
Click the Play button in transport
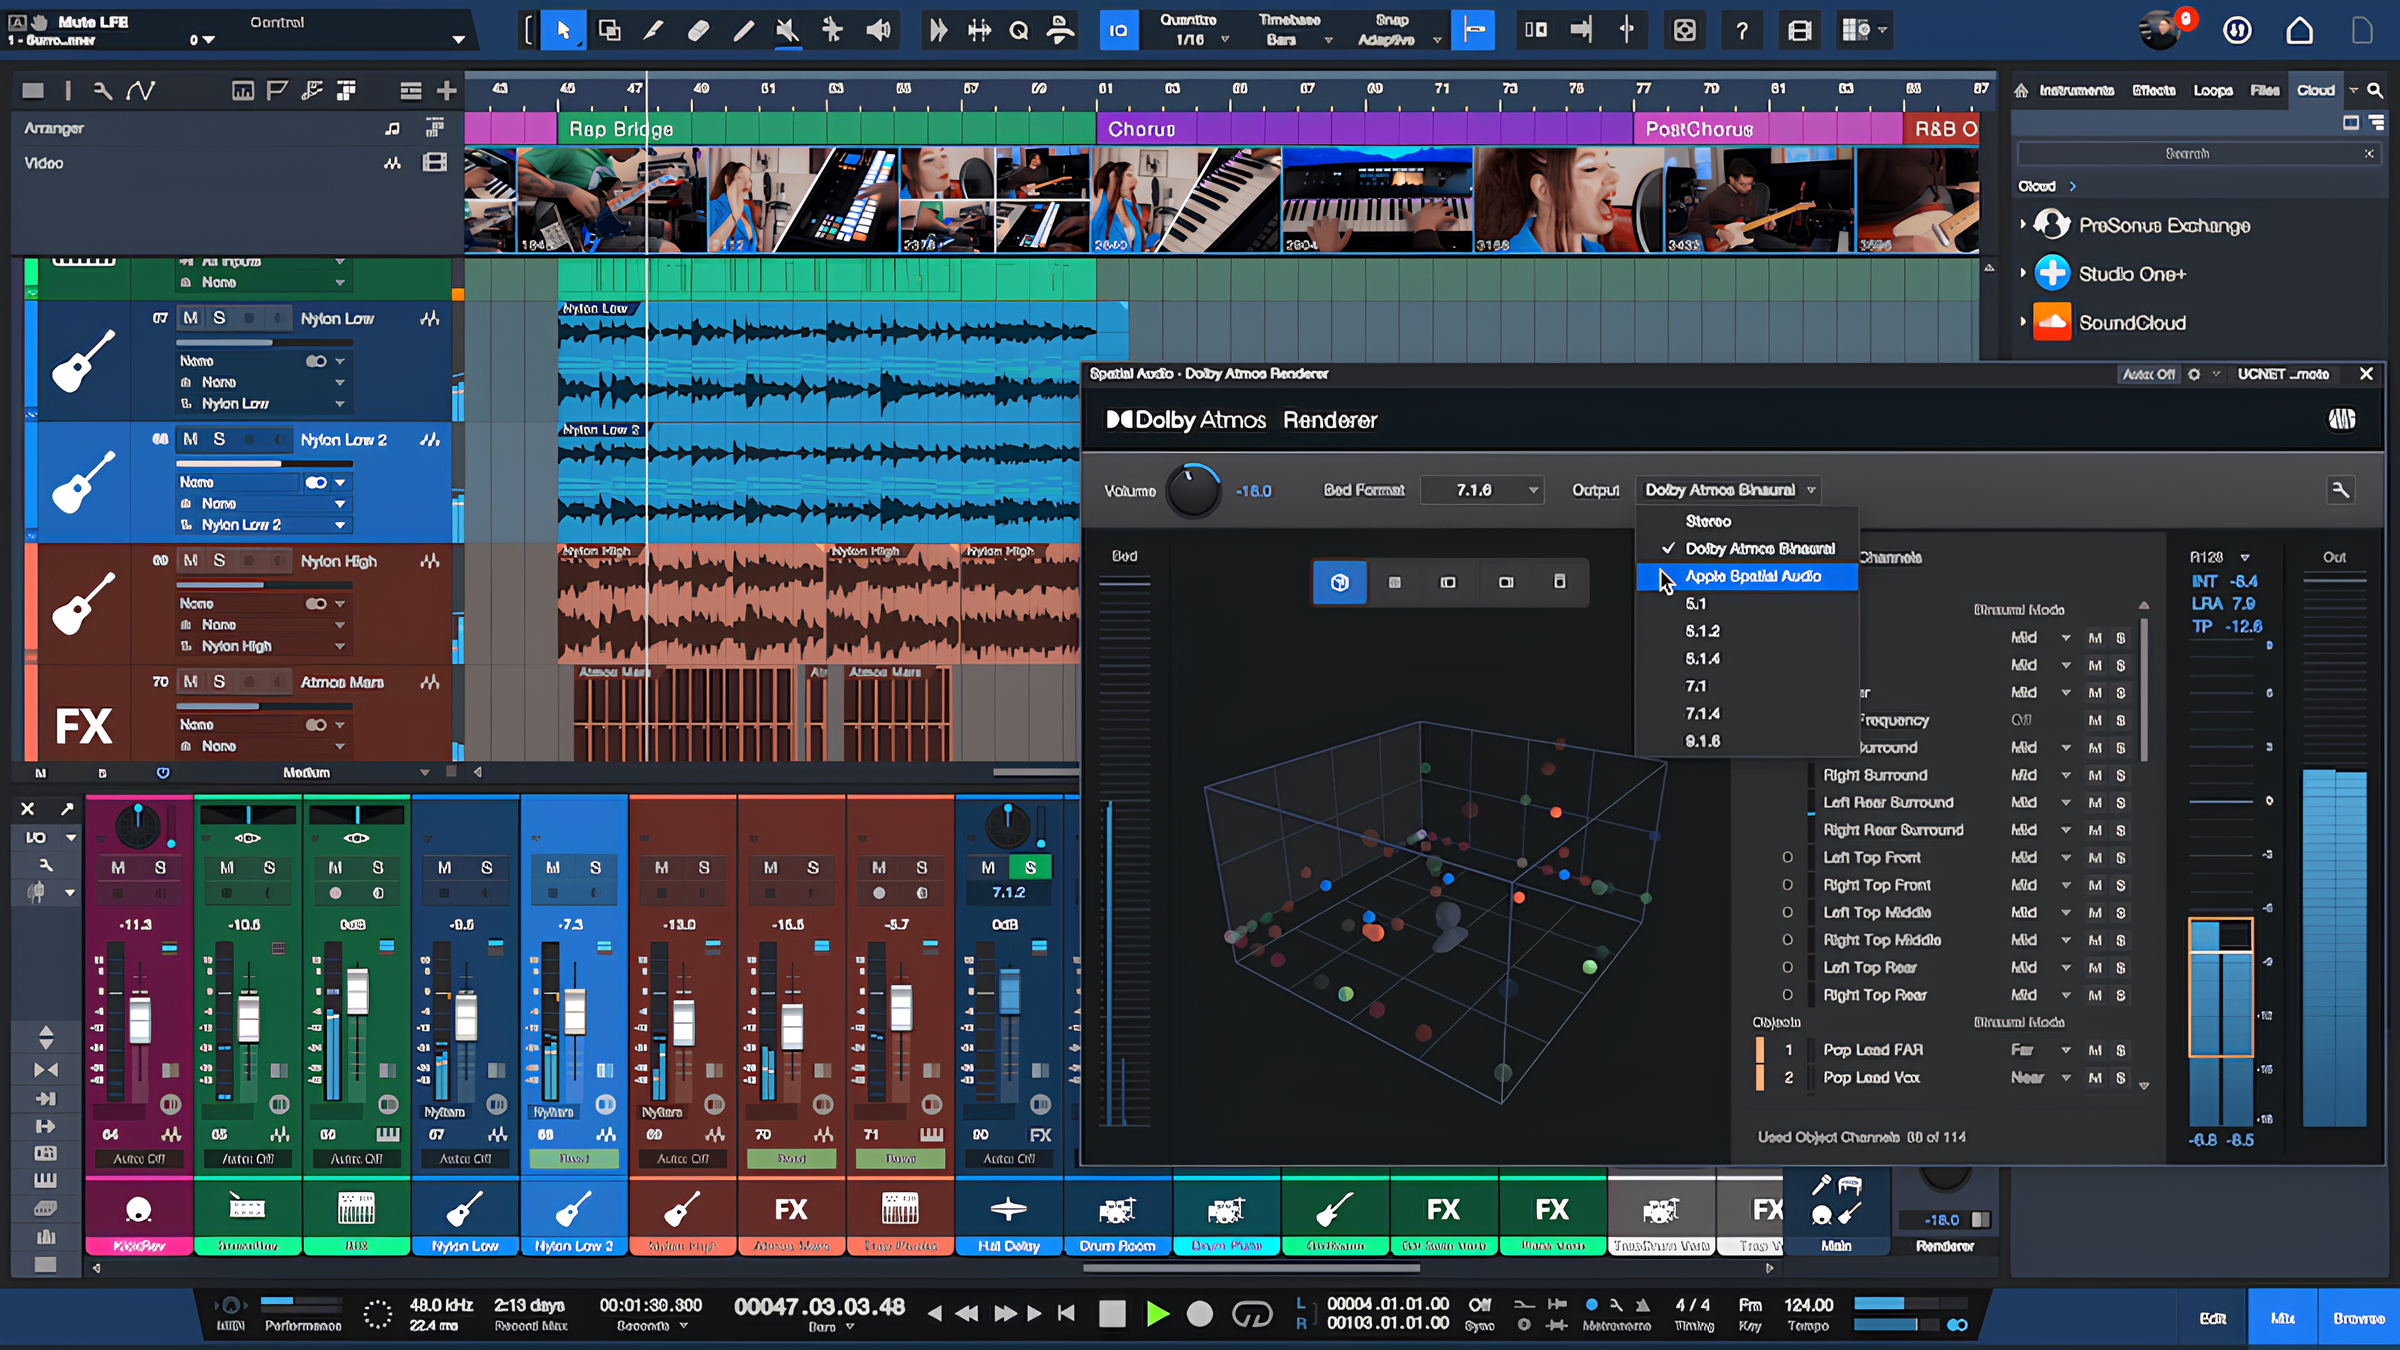coord(1157,1314)
